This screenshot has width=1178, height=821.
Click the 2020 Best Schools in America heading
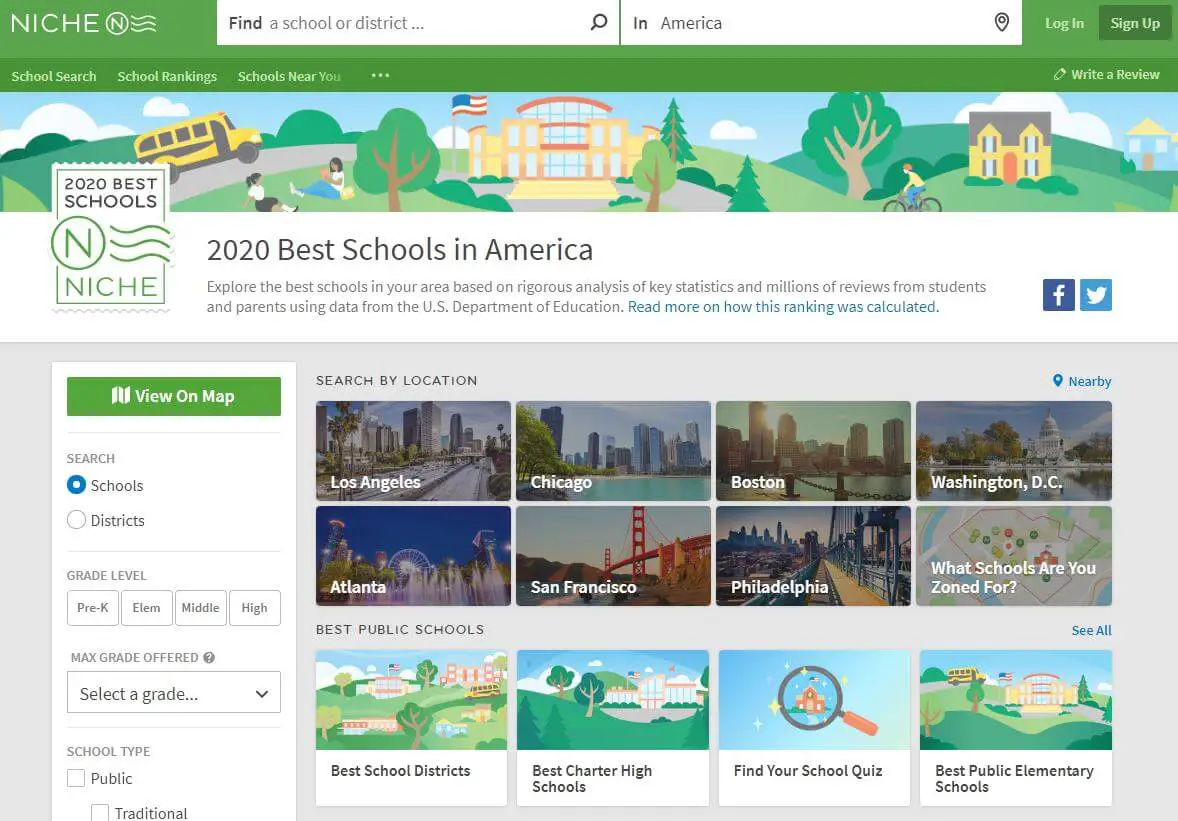(400, 249)
